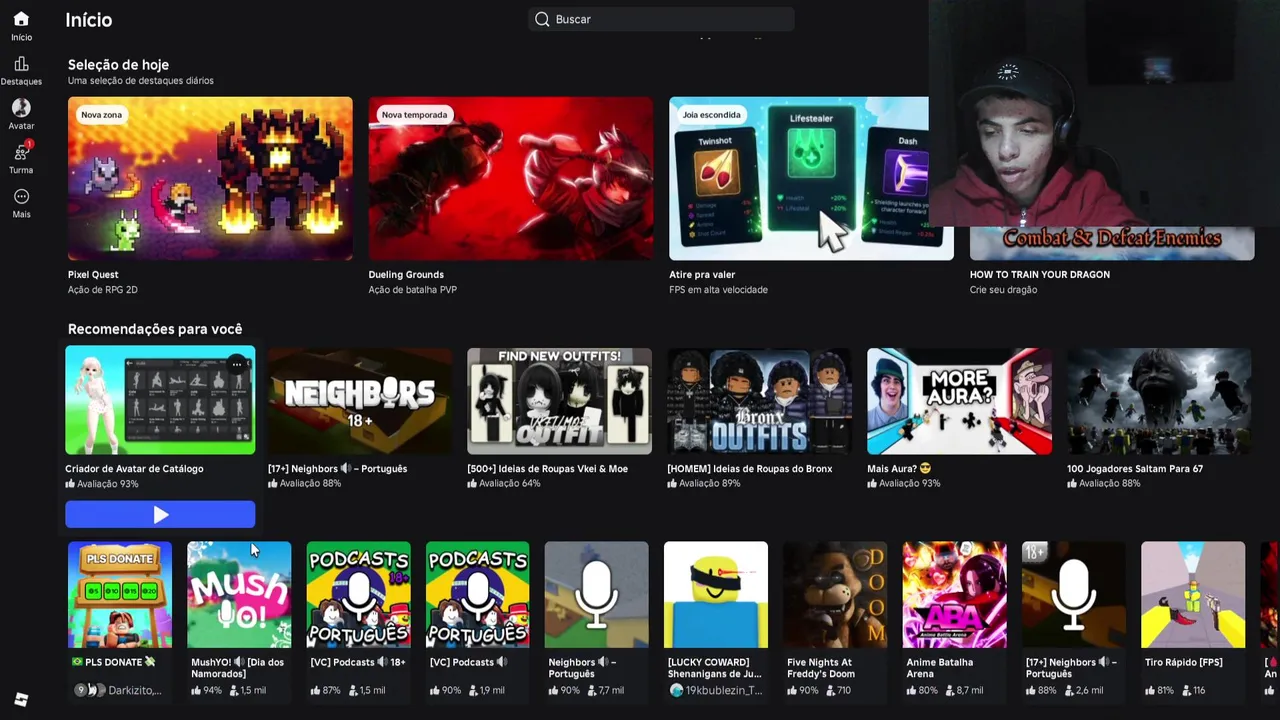The image size is (1280, 720).
Task: Open the [17+] Neighbors recommended thumbnail
Action: pyautogui.click(x=360, y=401)
